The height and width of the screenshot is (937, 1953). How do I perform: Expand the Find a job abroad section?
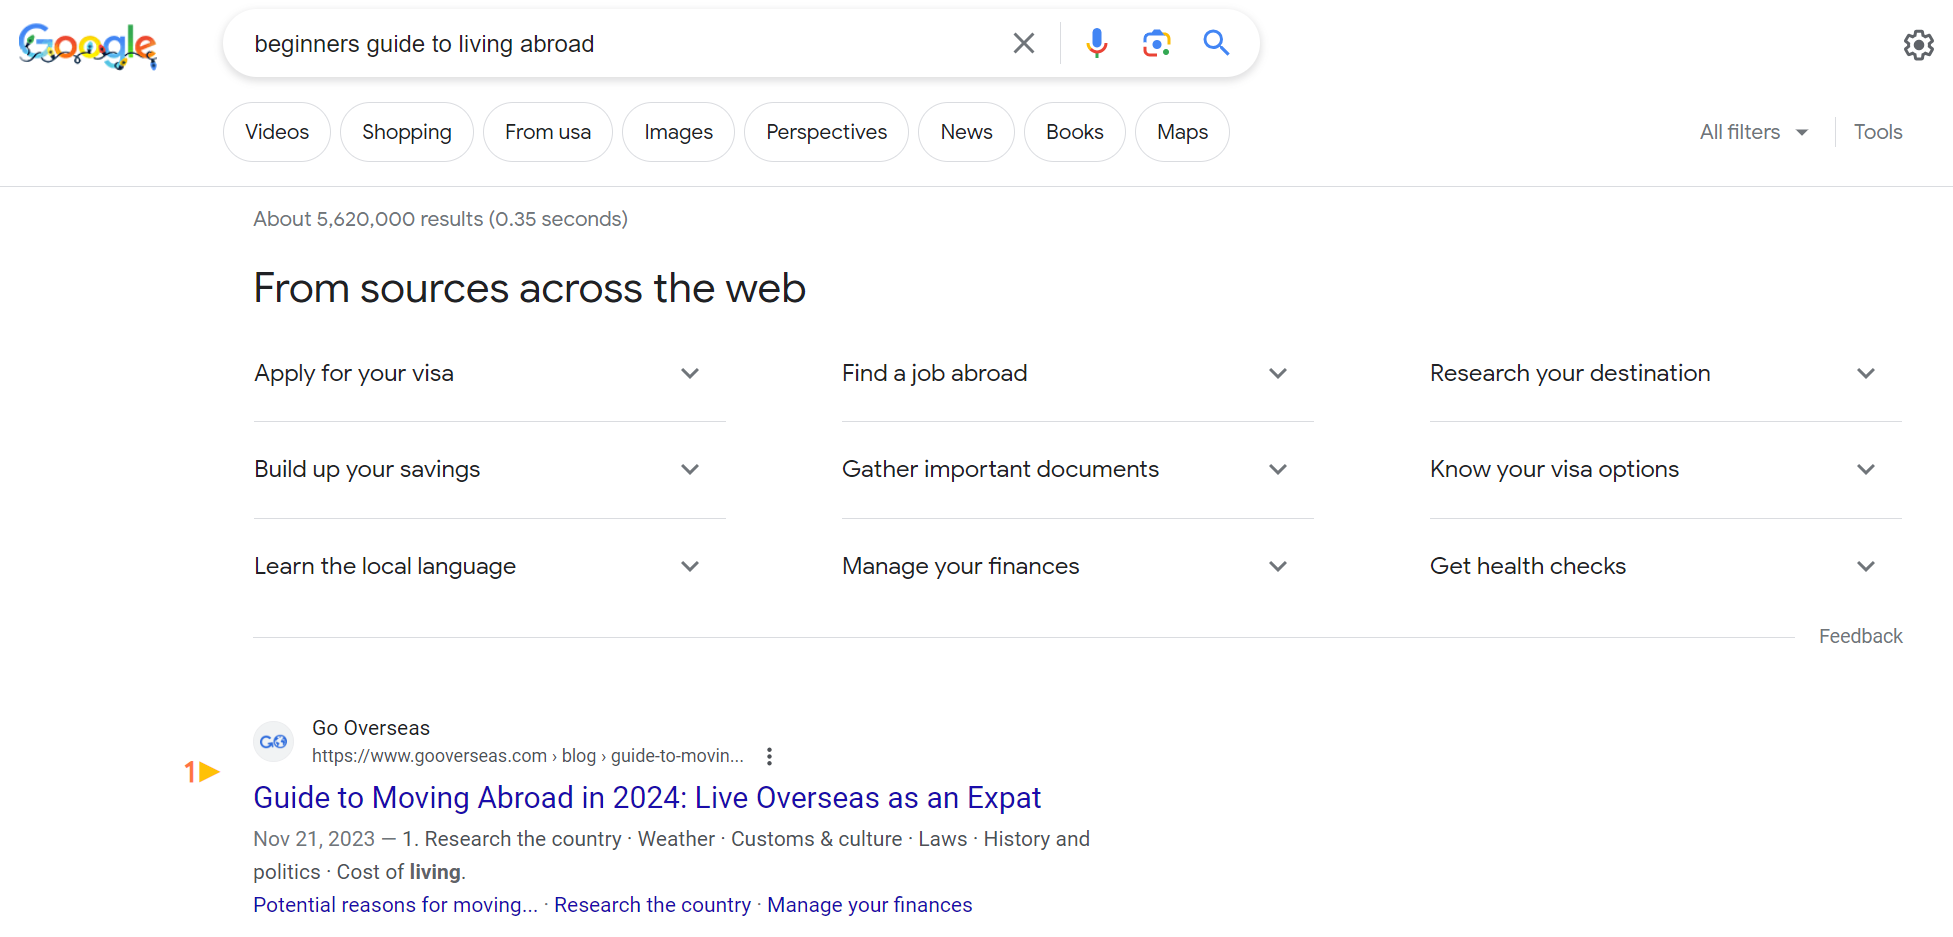coord(1065,373)
